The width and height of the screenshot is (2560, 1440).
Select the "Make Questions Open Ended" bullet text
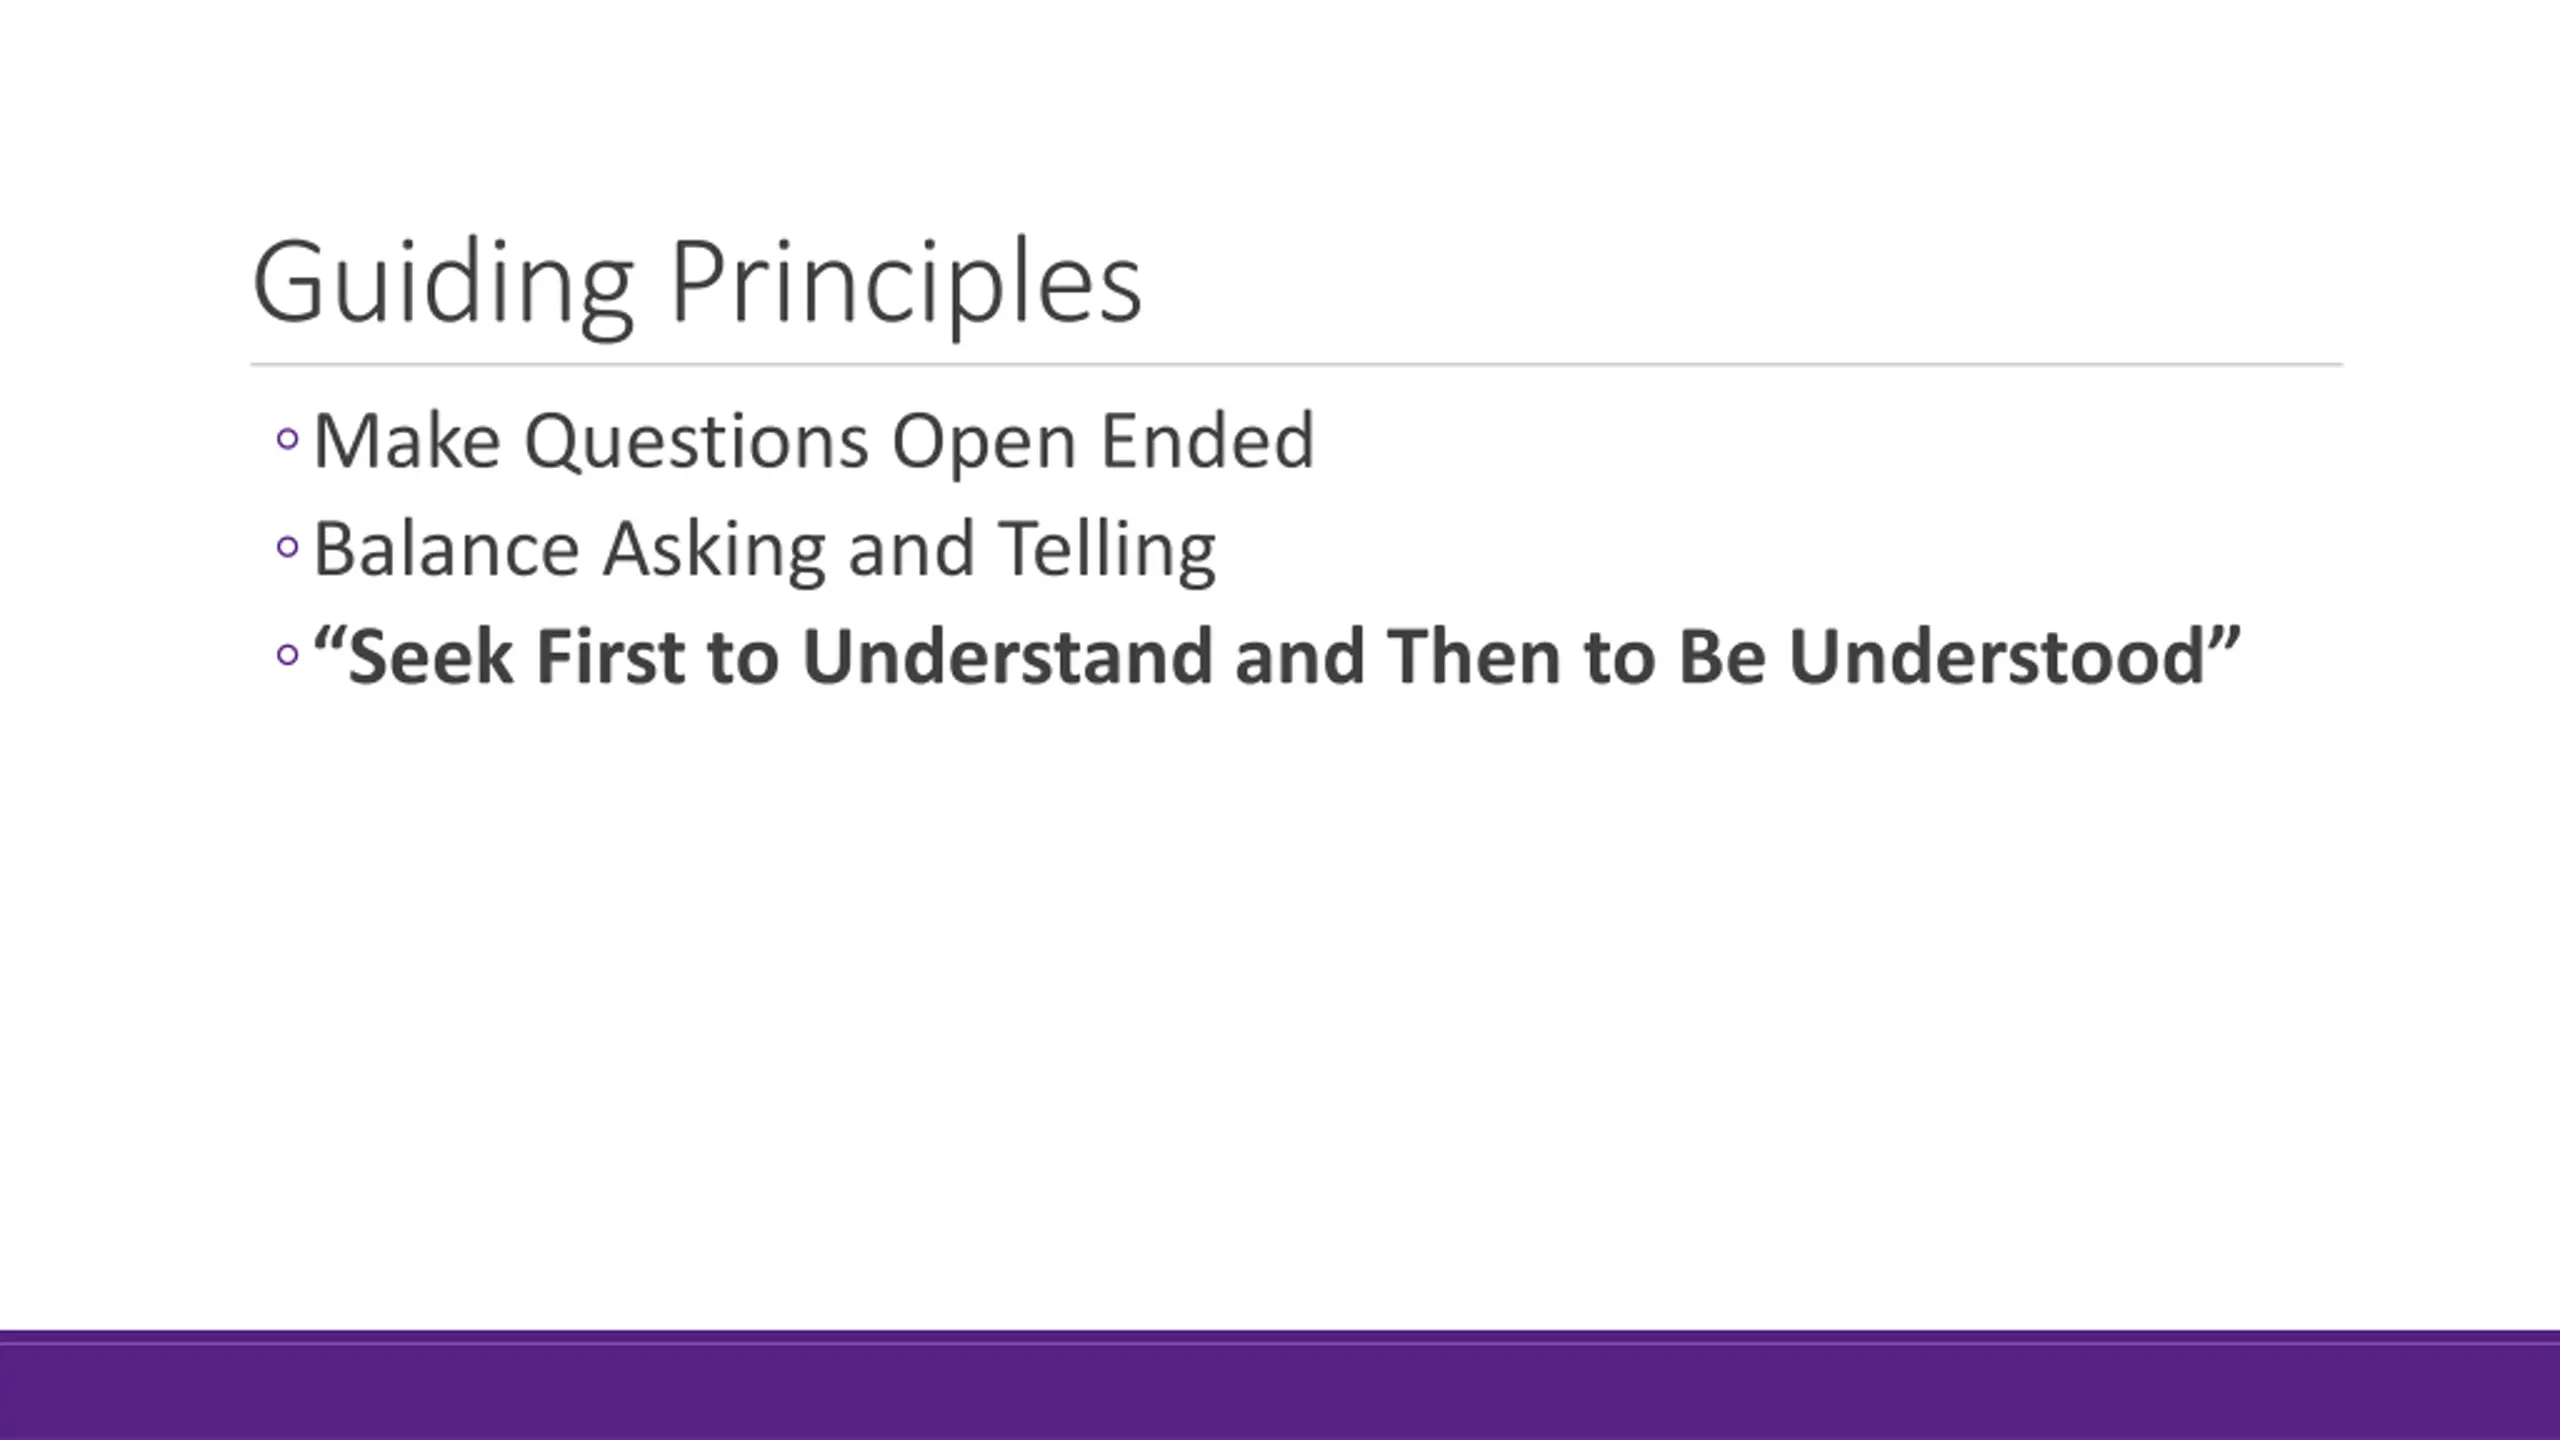pyautogui.click(x=813, y=441)
